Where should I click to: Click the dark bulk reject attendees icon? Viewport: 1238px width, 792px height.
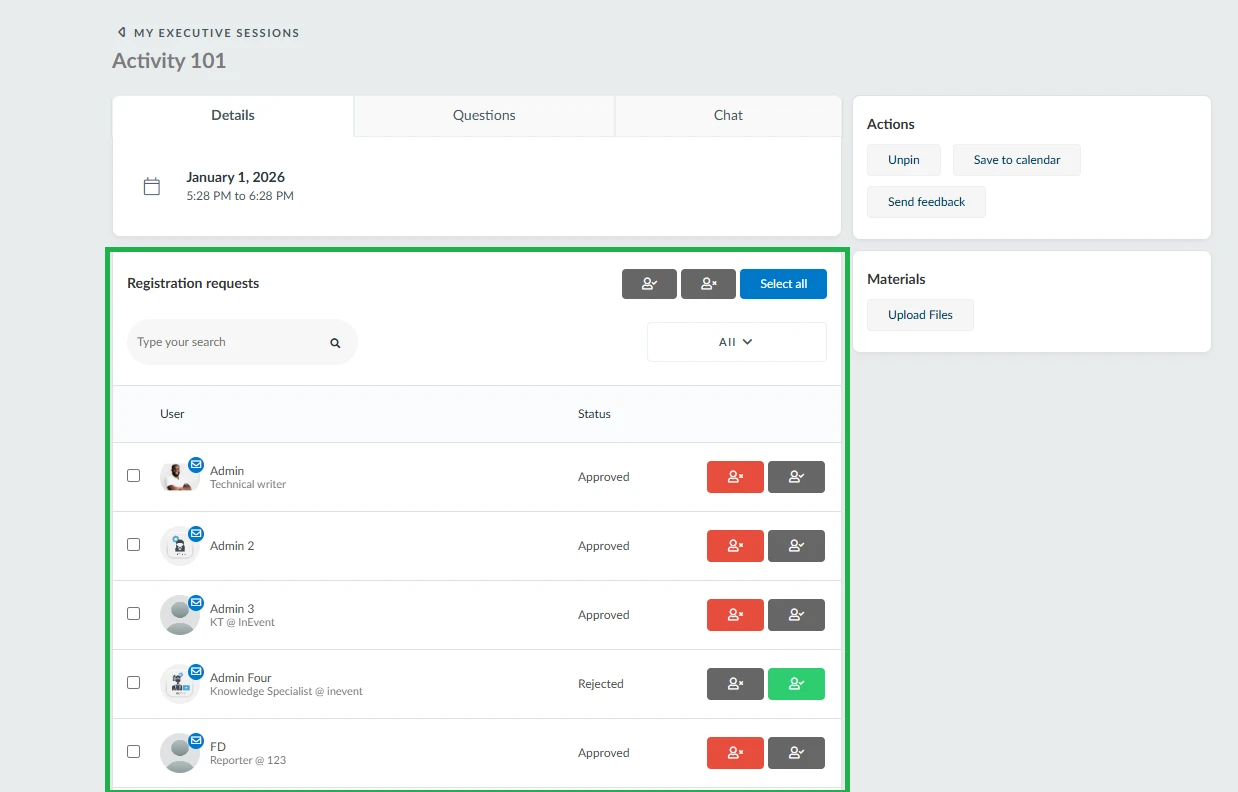click(x=708, y=283)
